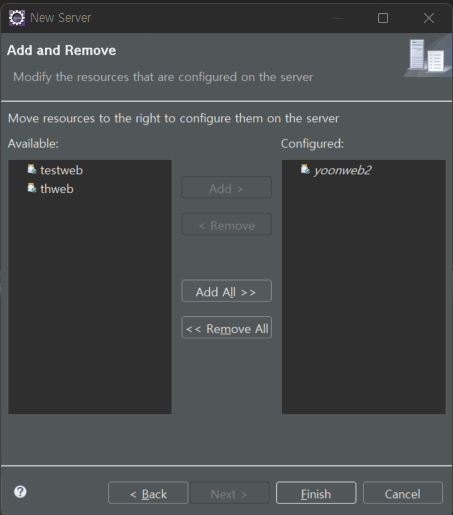
Task: Click the Add All >> button
Action: [x=227, y=291]
